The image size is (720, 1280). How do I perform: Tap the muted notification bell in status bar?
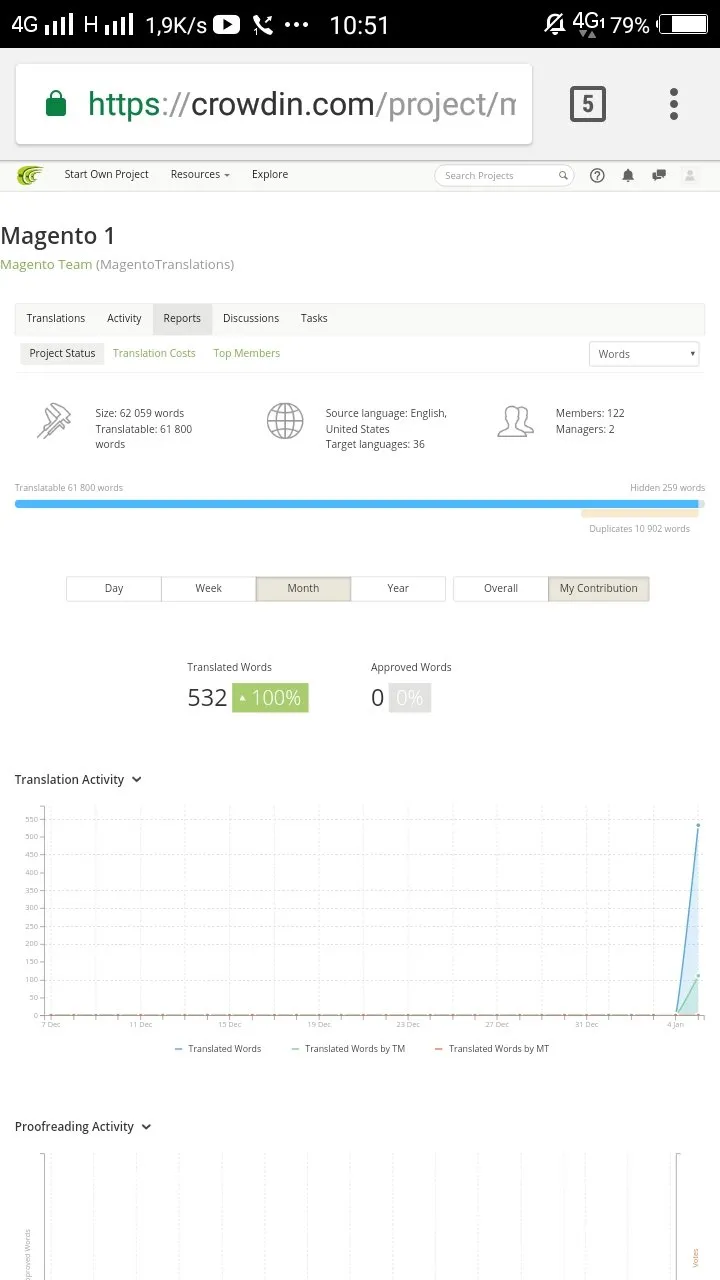tap(554, 24)
